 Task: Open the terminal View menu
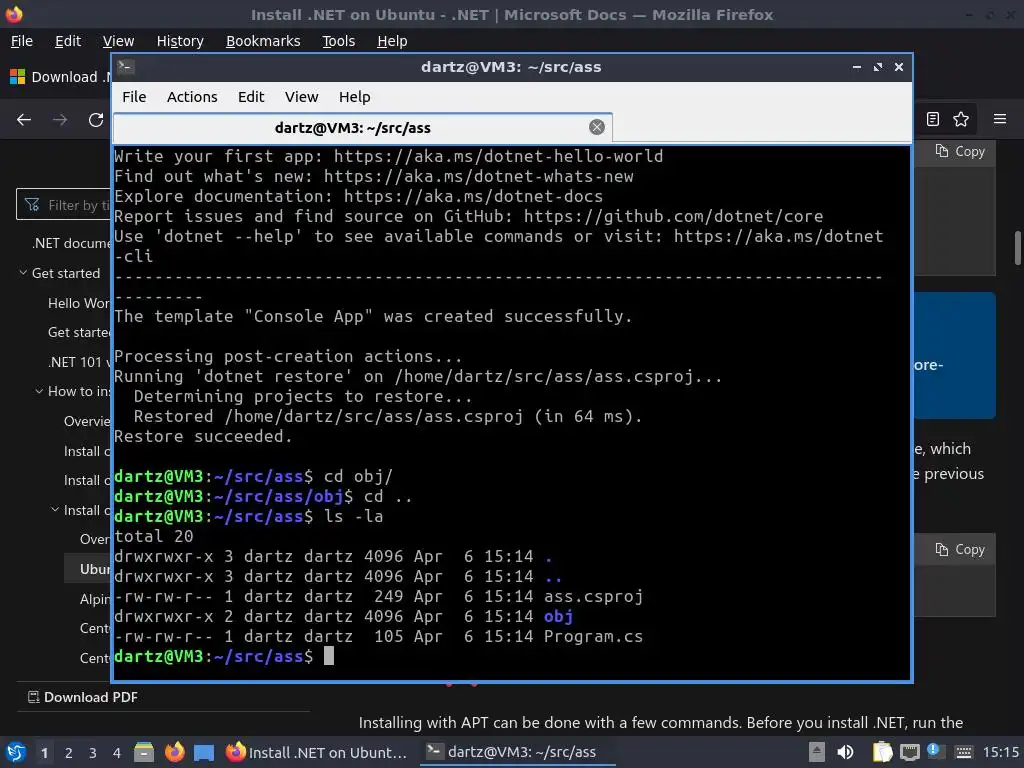tap(301, 97)
